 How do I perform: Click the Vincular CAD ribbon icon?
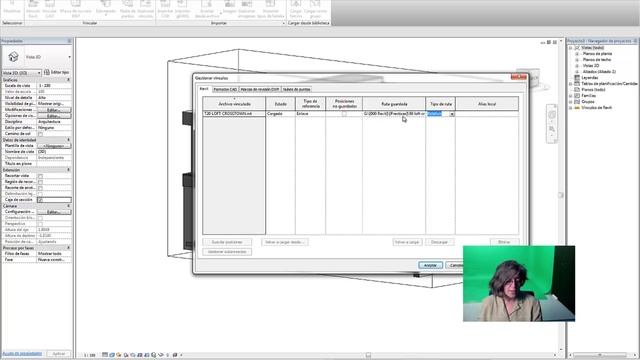[49, 9]
